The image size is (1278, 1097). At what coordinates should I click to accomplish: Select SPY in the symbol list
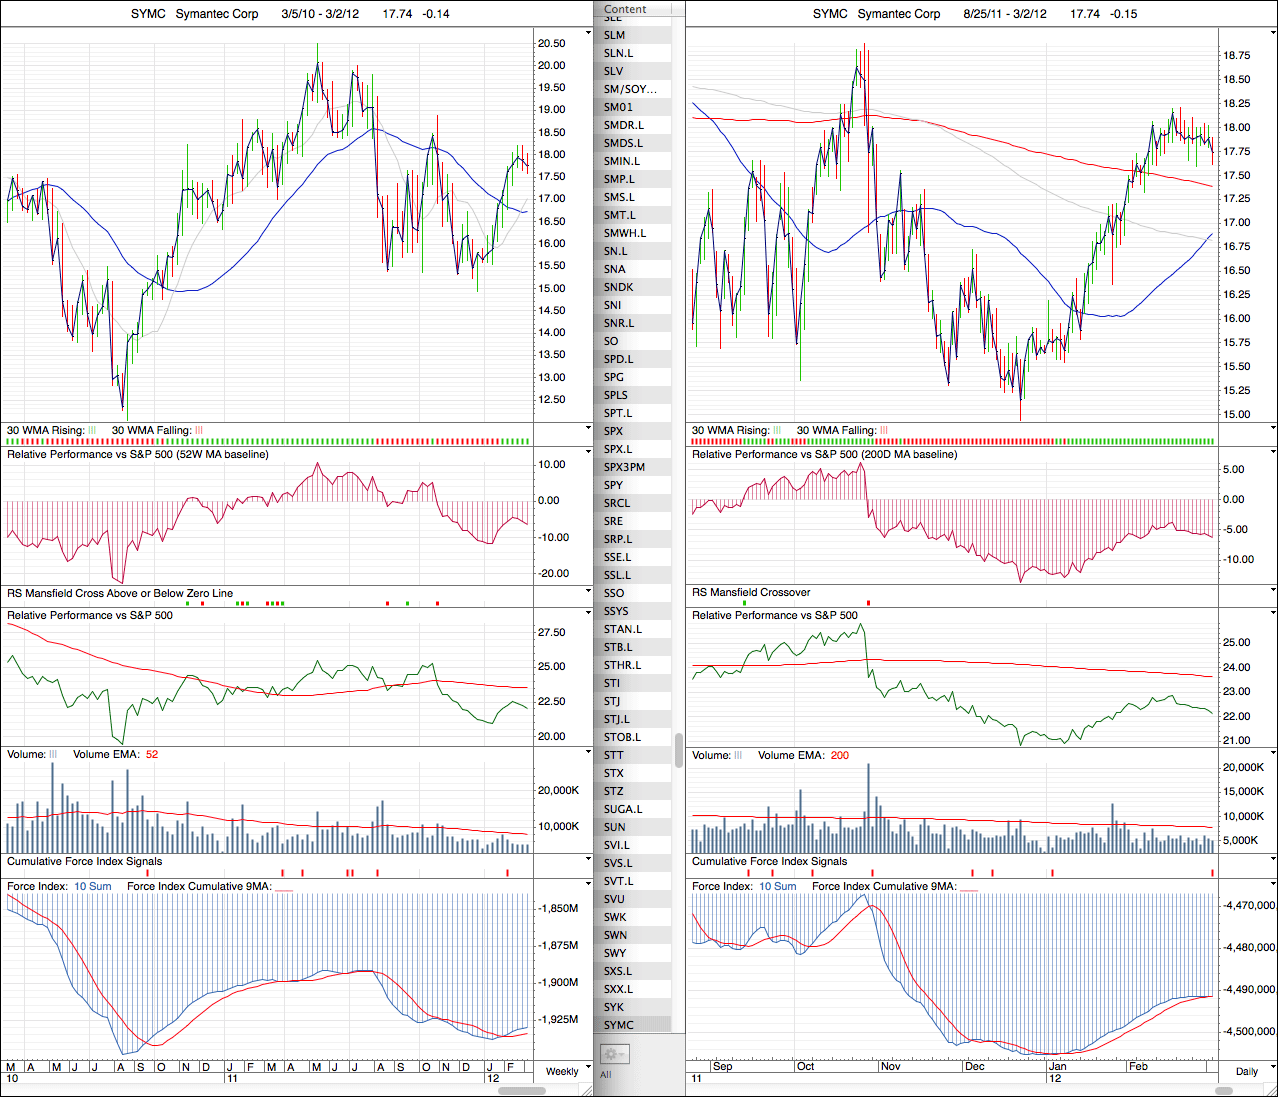(613, 485)
